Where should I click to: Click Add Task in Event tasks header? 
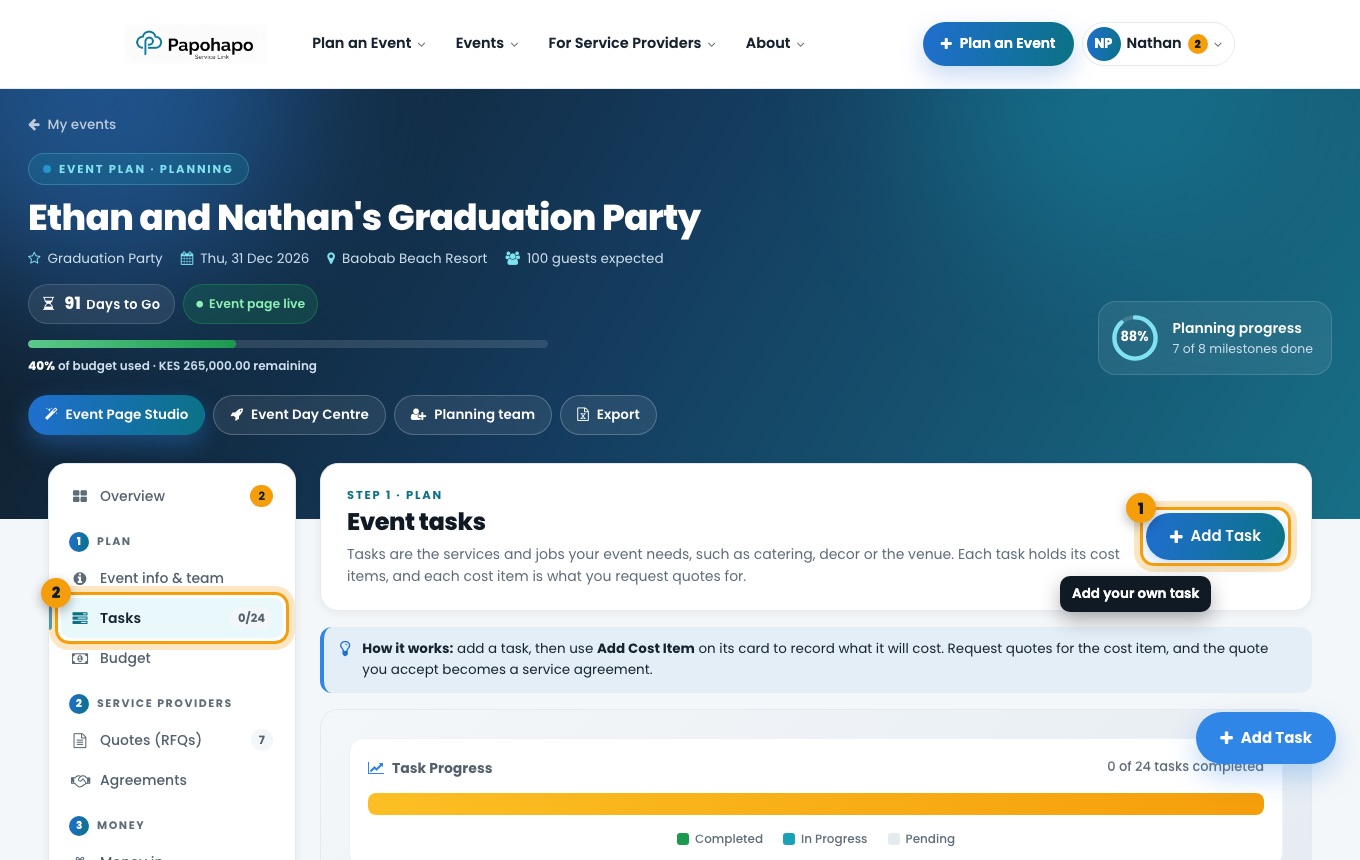pyautogui.click(x=1215, y=536)
